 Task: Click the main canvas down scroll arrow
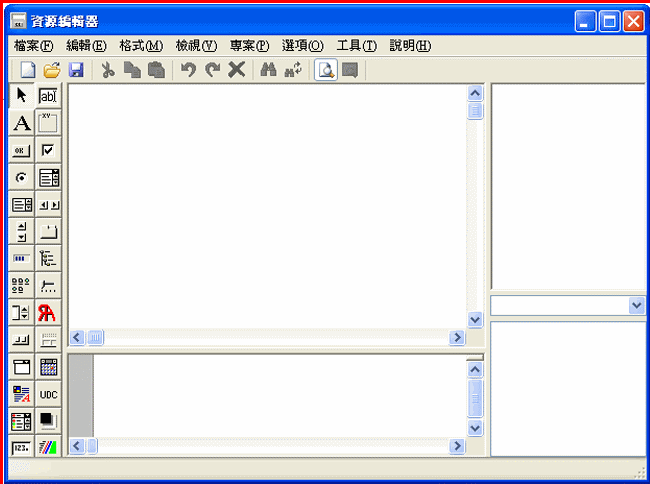pyautogui.click(x=475, y=320)
